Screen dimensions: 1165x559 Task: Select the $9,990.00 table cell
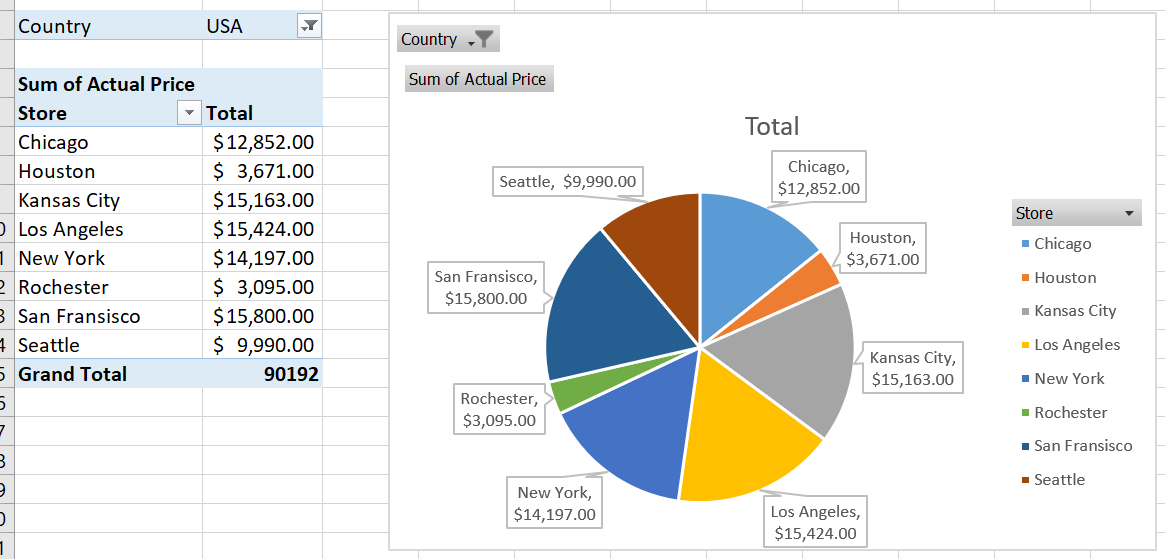click(262, 345)
